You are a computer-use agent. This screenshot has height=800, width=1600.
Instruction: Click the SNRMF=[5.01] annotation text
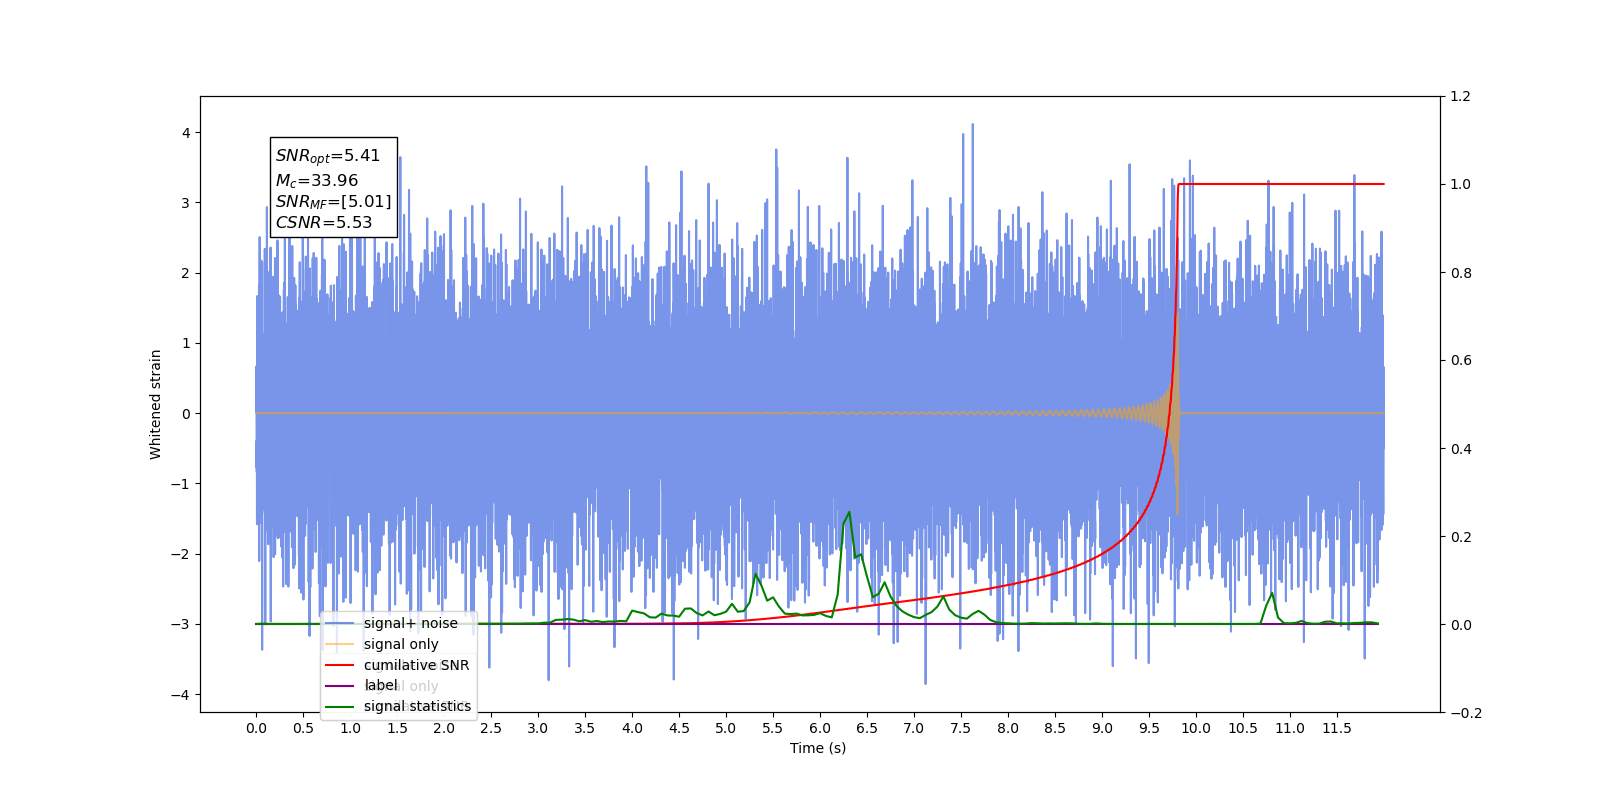pyautogui.click(x=334, y=202)
